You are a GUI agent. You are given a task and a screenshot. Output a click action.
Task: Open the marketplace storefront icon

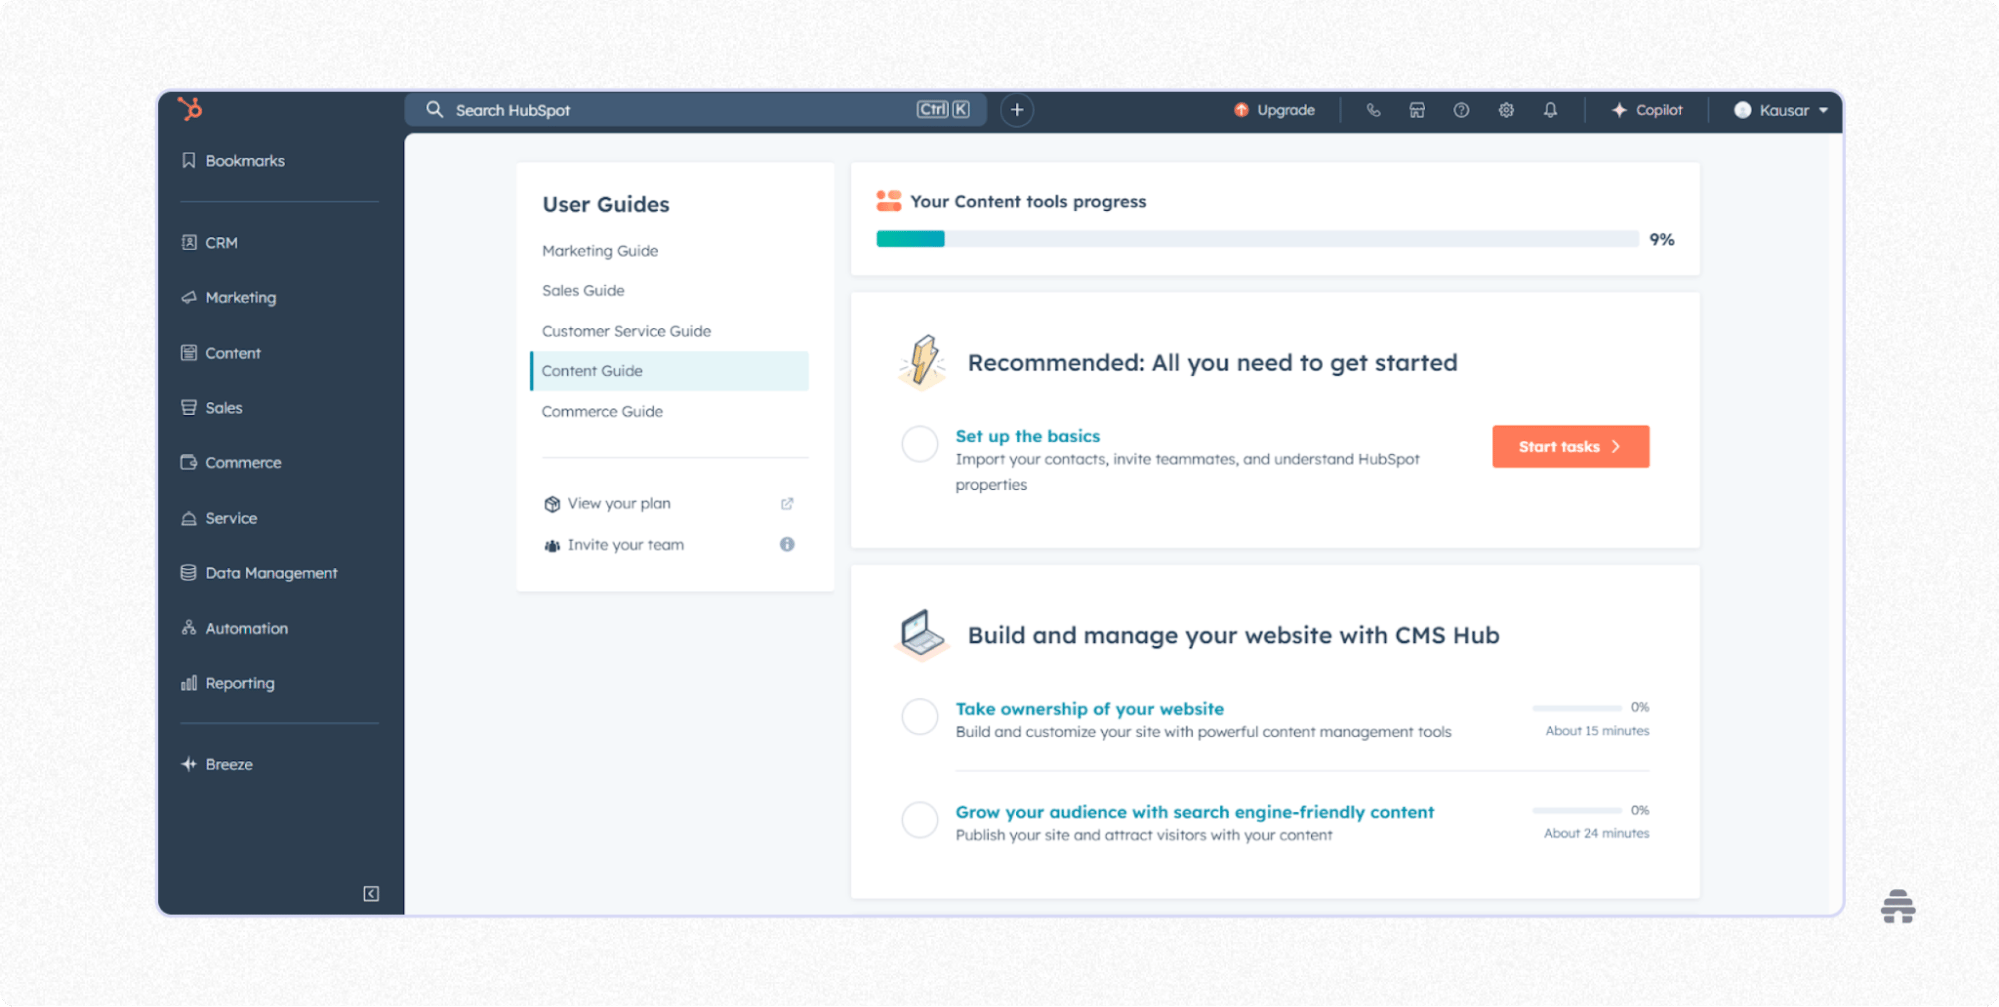(1417, 110)
